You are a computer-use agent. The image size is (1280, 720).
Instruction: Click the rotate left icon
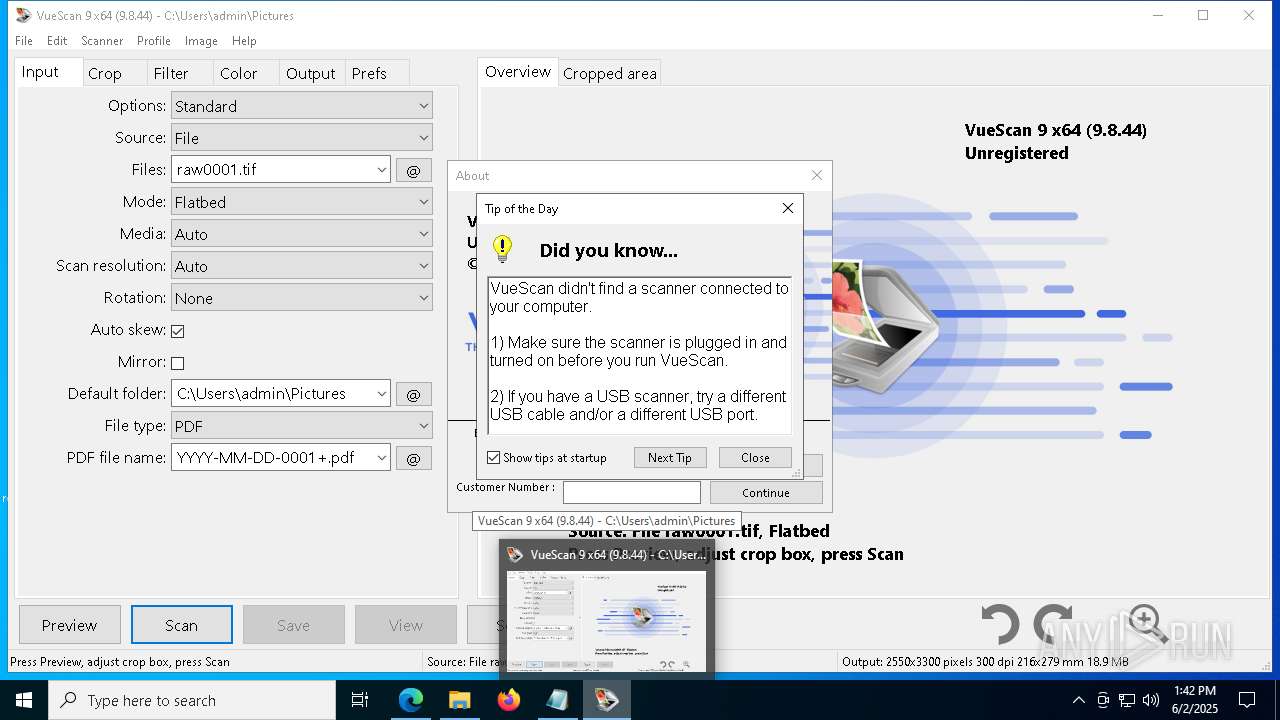tap(1000, 625)
